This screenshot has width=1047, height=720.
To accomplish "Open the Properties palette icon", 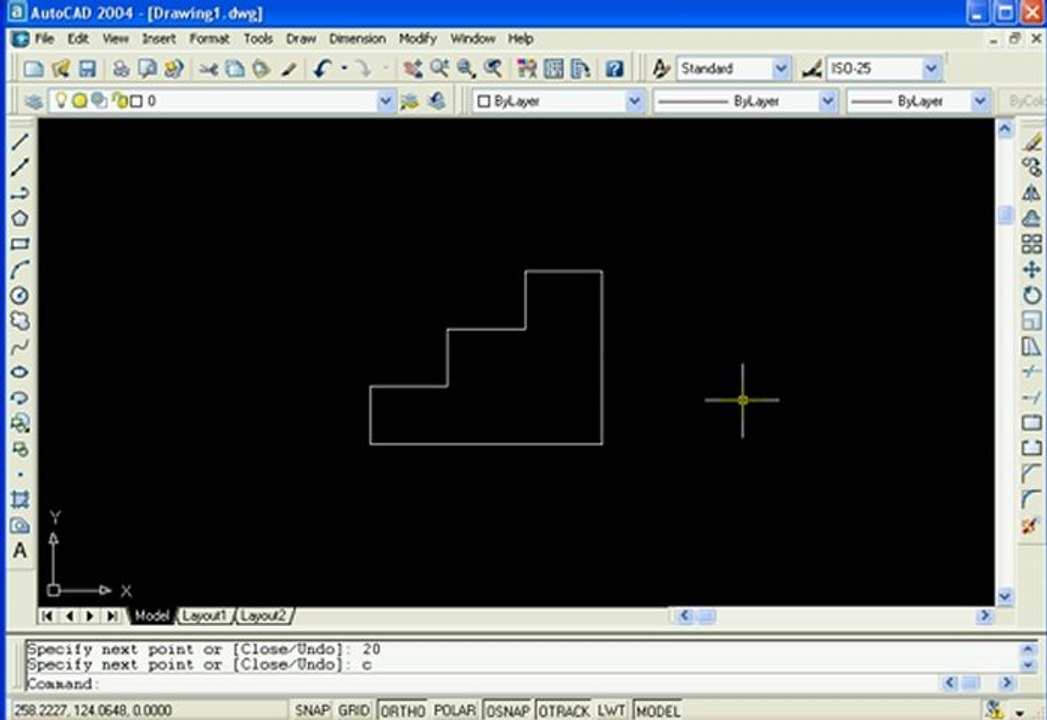I will click(x=527, y=69).
